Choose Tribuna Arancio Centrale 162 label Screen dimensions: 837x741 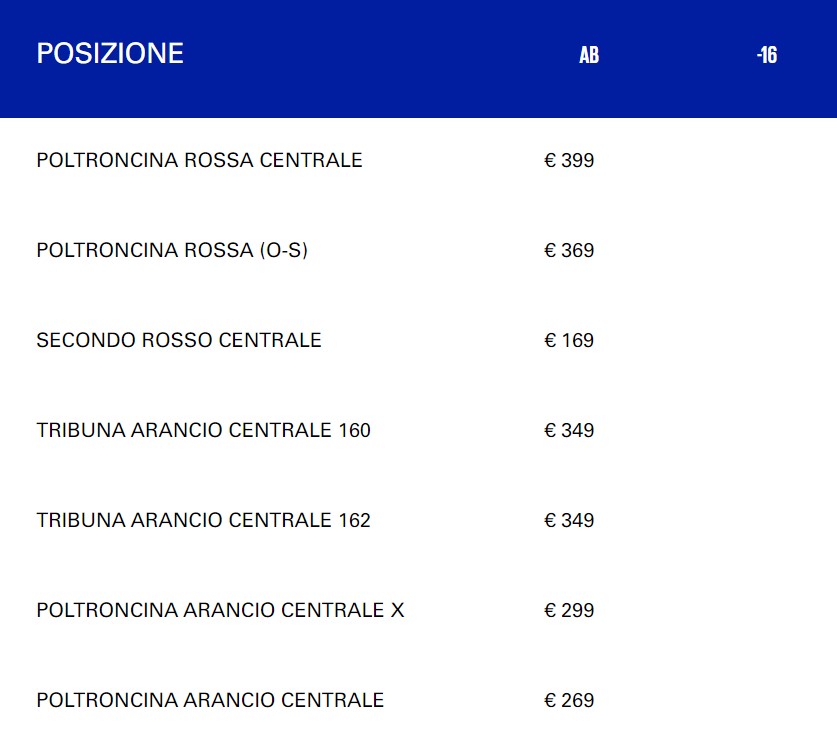point(203,520)
